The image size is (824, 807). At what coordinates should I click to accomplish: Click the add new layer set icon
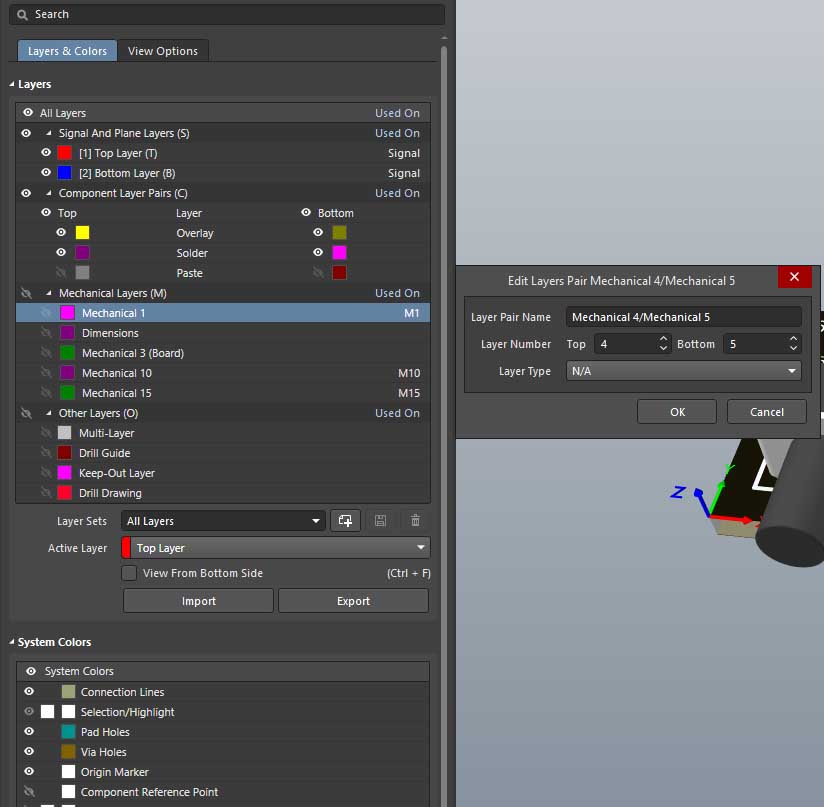345,521
